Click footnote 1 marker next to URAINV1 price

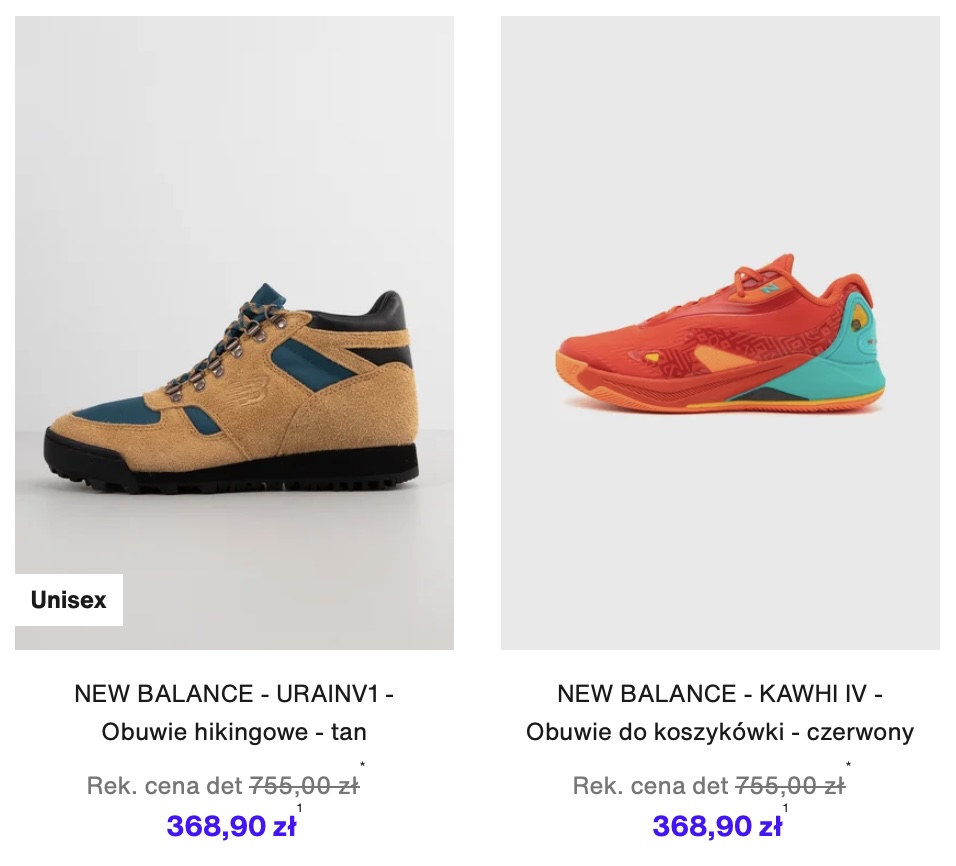click(299, 808)
